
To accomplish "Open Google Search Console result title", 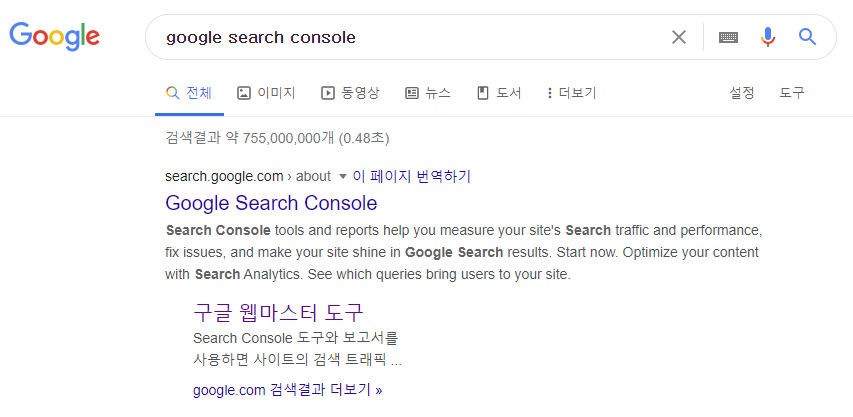I will (271, 203).
